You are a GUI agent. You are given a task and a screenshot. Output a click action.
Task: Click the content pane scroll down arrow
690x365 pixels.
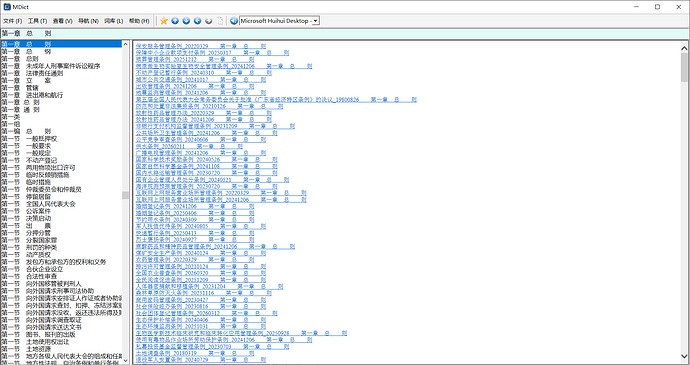(684, 356)
